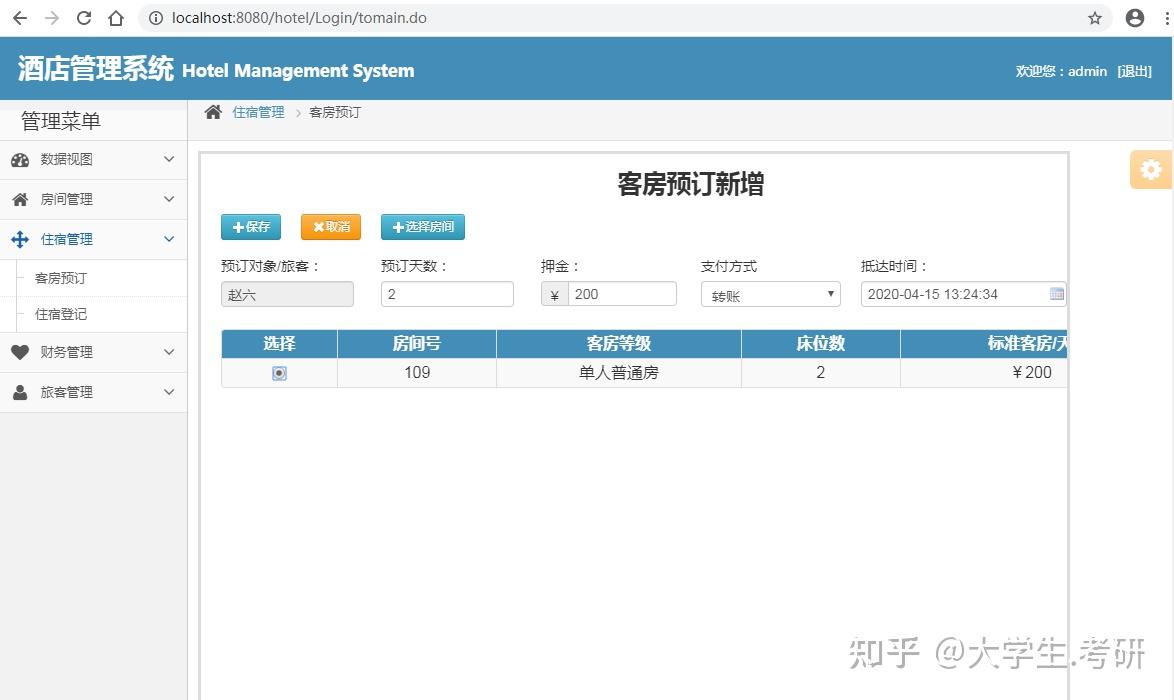
Task: Click the 住宿管理 move-arrows icon
Action: click(20, 240)
